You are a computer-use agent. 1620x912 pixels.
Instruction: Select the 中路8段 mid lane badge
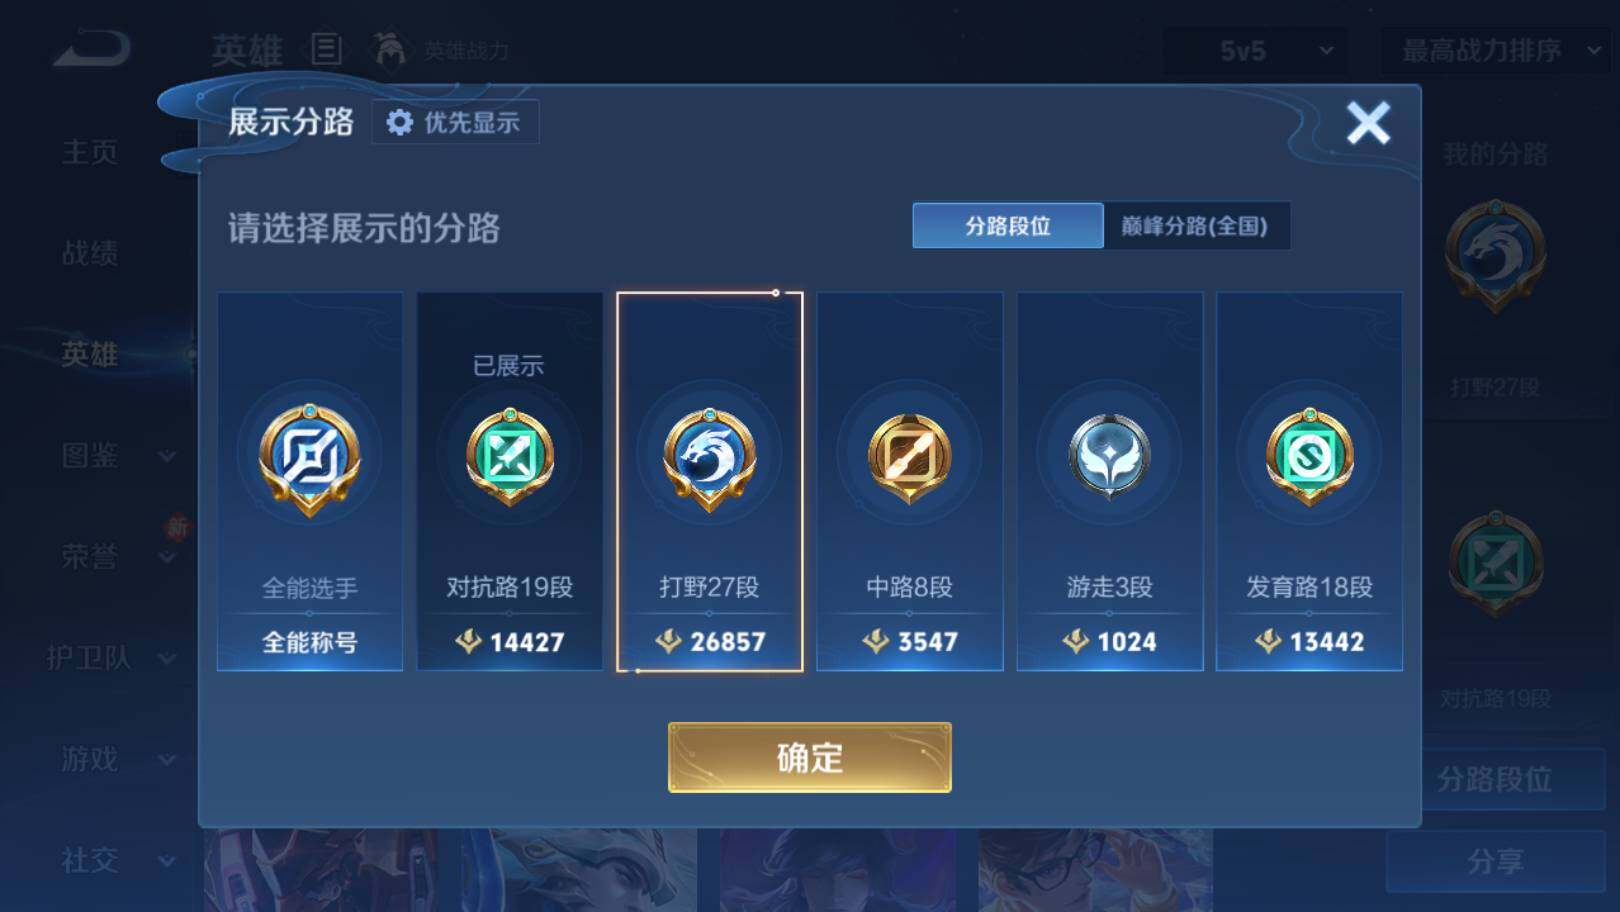coord(909,459)
